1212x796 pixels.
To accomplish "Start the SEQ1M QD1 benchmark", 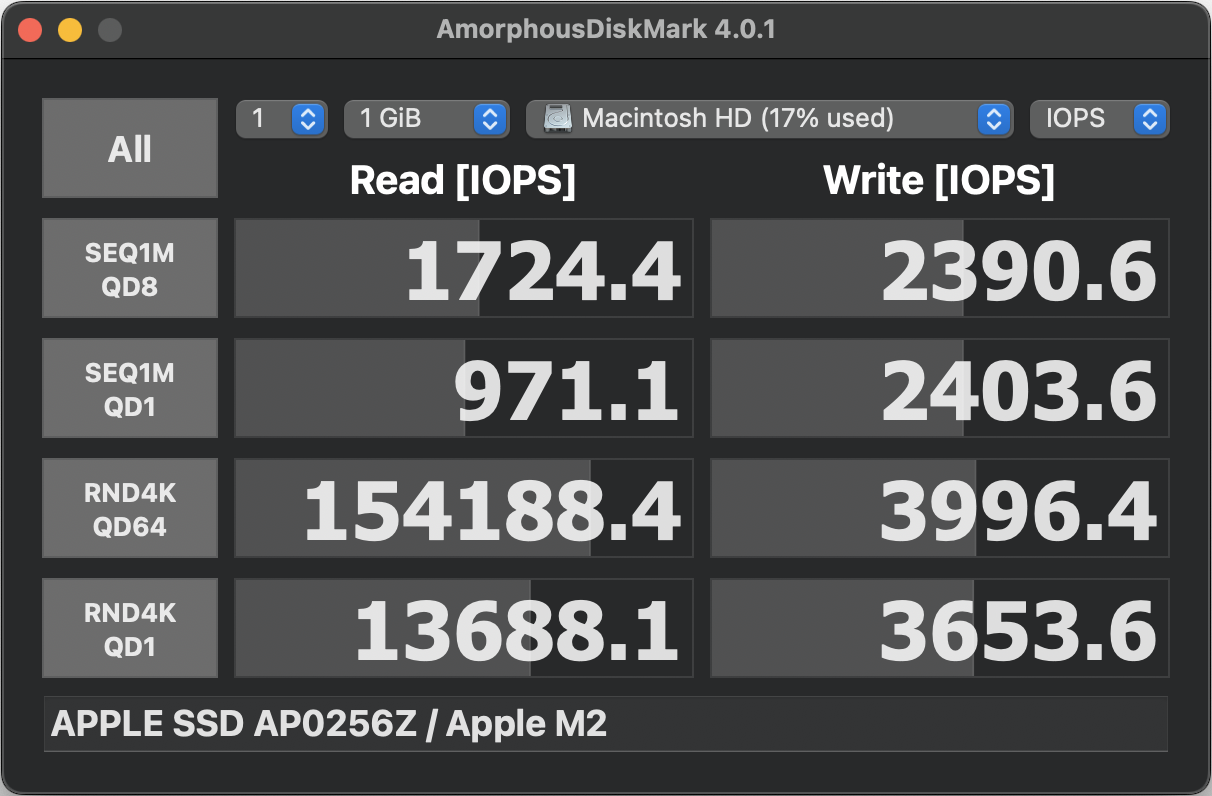I will coord(129,387).
